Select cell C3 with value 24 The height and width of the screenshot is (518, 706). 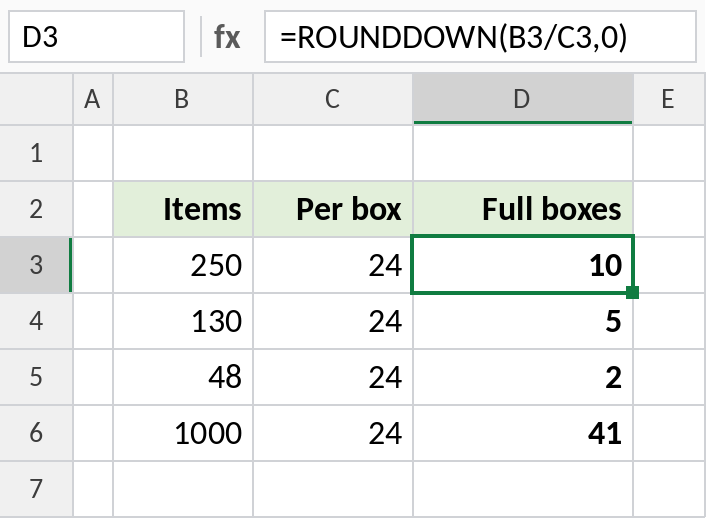click(x=333, y=265)
